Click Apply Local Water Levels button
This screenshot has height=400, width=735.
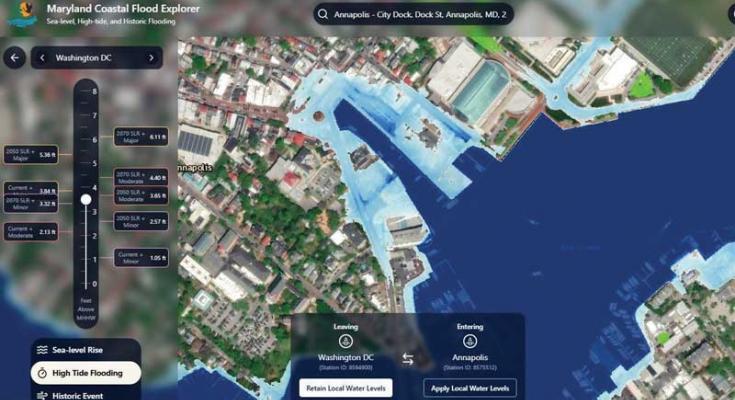469,387
